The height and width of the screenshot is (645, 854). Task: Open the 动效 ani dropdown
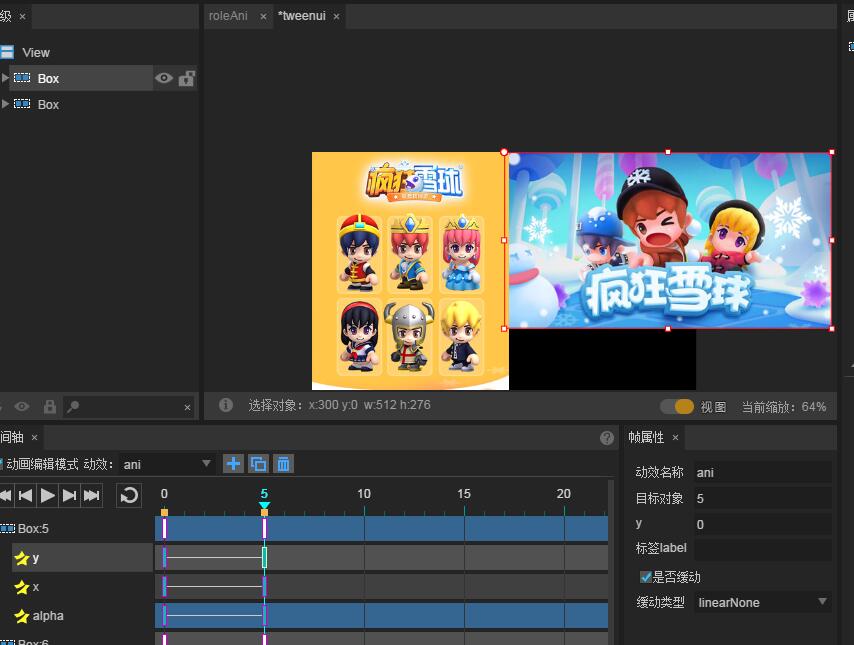[166, 464]
